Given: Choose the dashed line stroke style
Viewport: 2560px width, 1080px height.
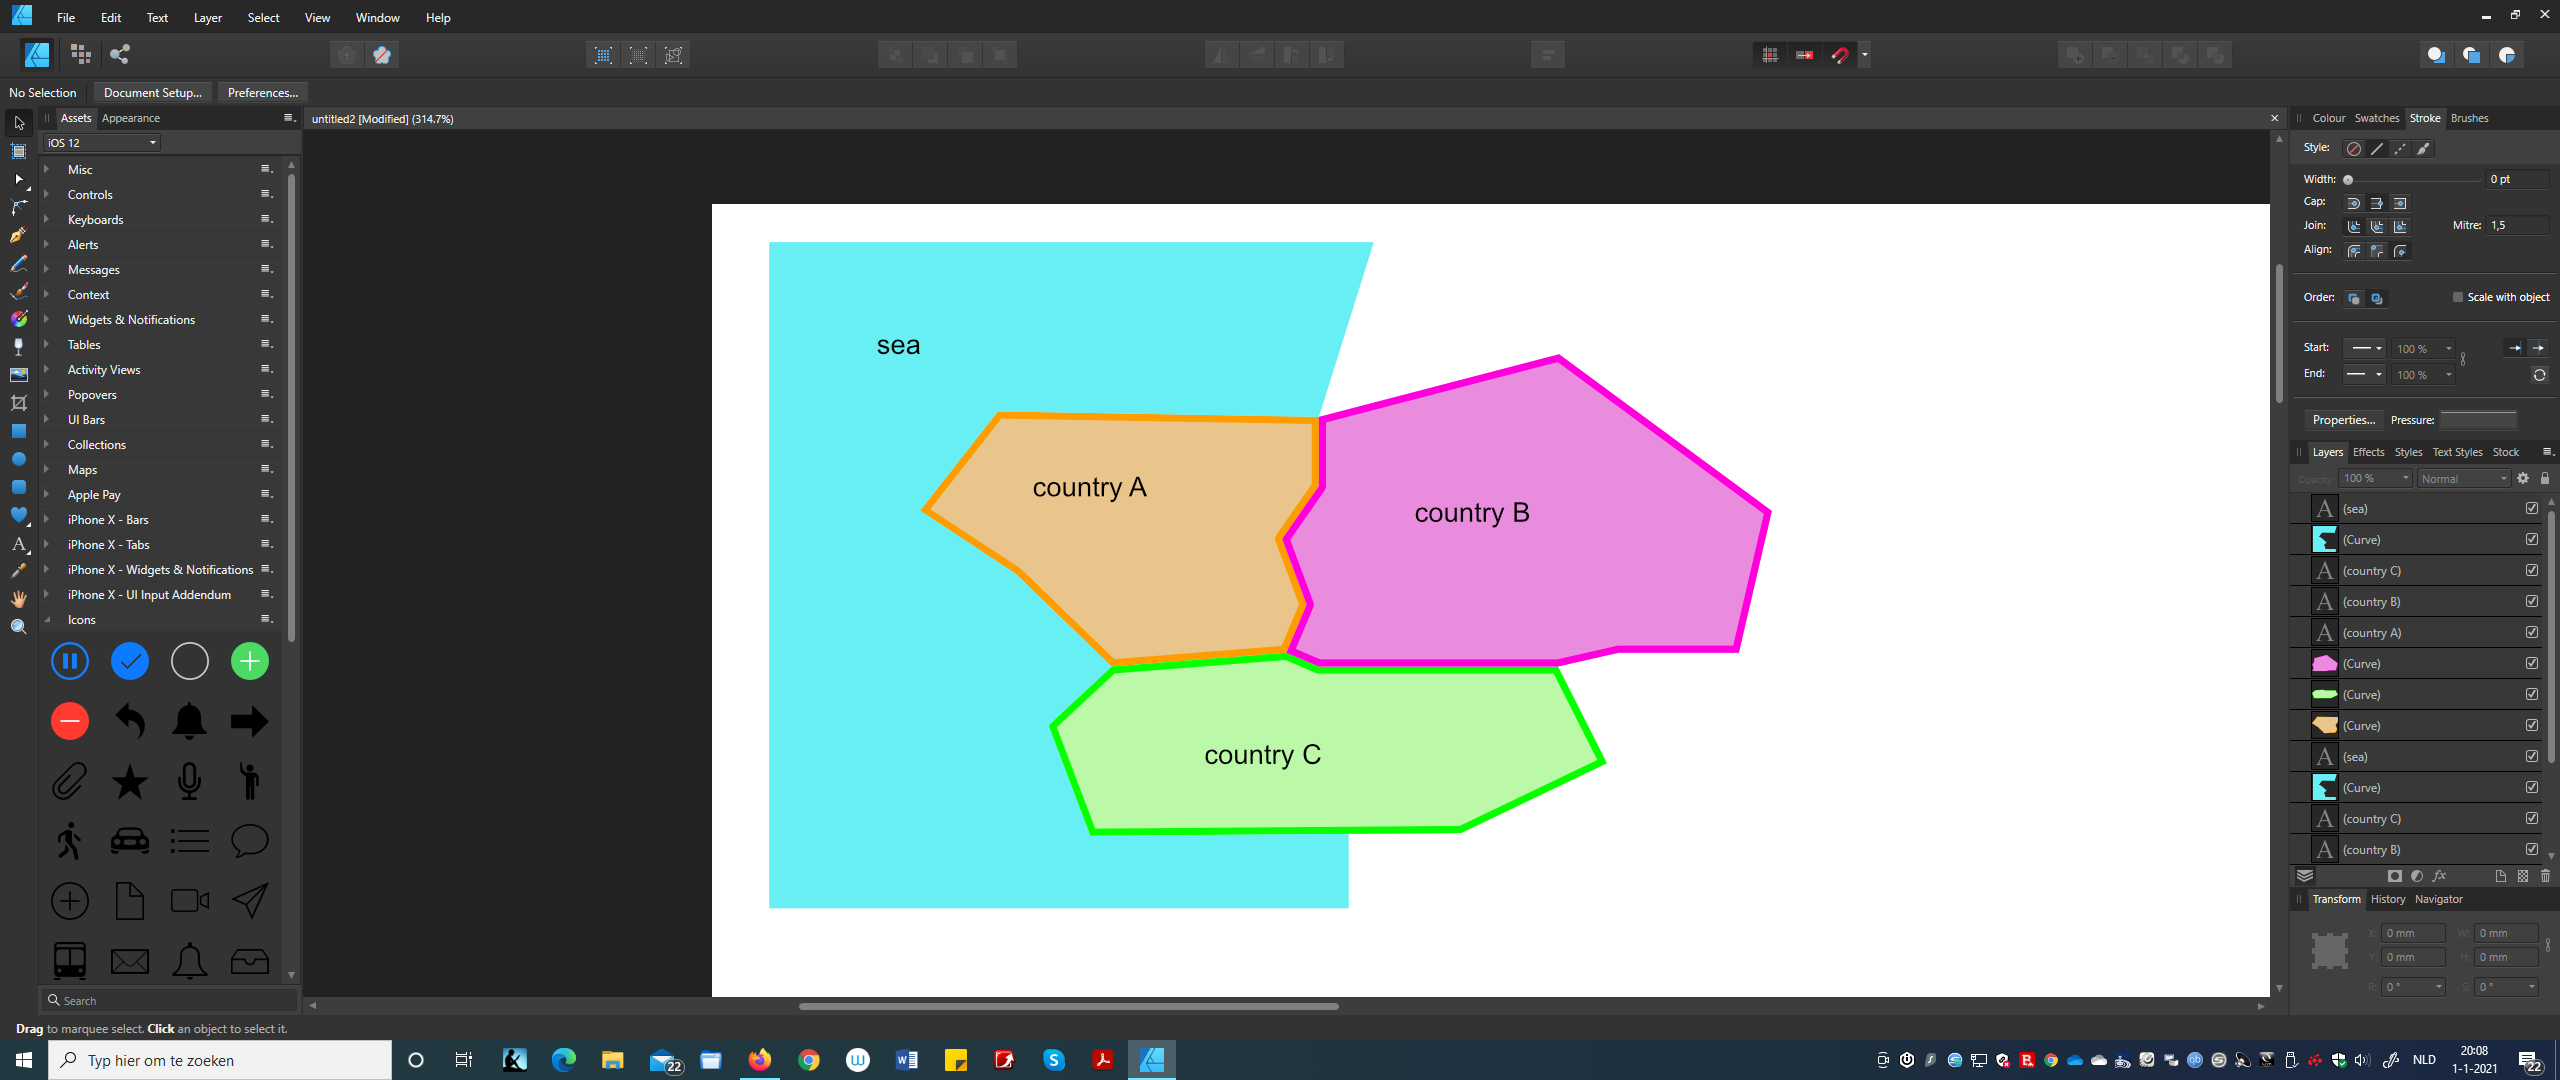Looking at the screenshot, I should 2400,149.
